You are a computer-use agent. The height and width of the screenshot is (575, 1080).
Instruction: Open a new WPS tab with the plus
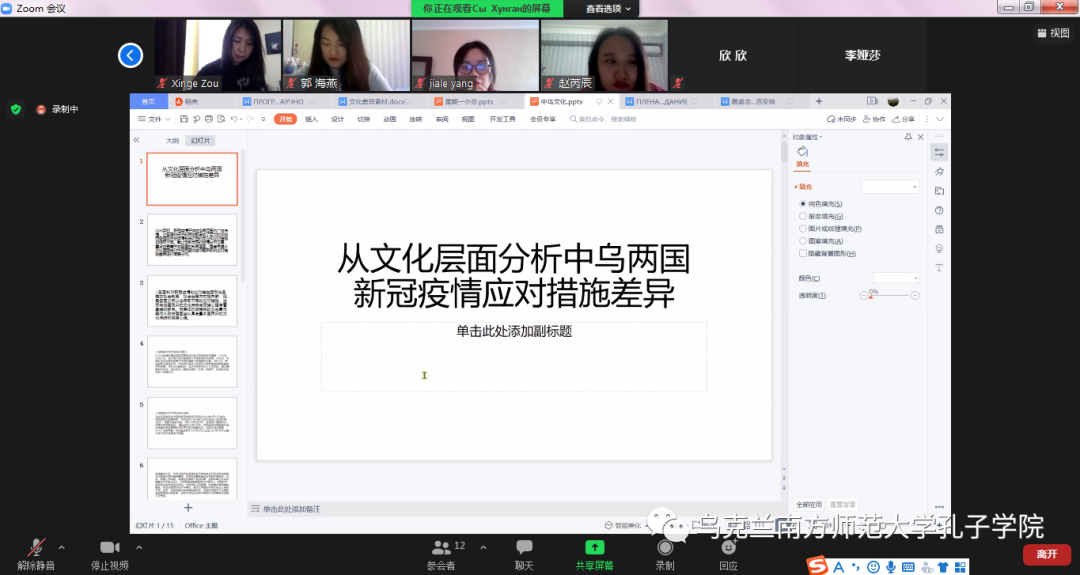tap(819, 101)
